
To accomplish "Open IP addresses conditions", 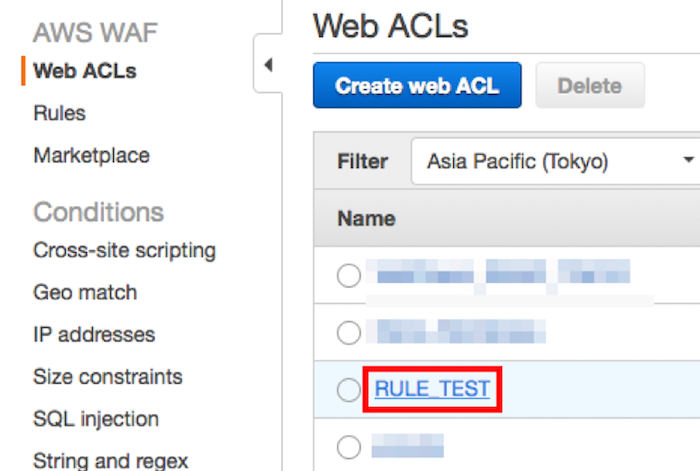I will [x=94, y=334].
